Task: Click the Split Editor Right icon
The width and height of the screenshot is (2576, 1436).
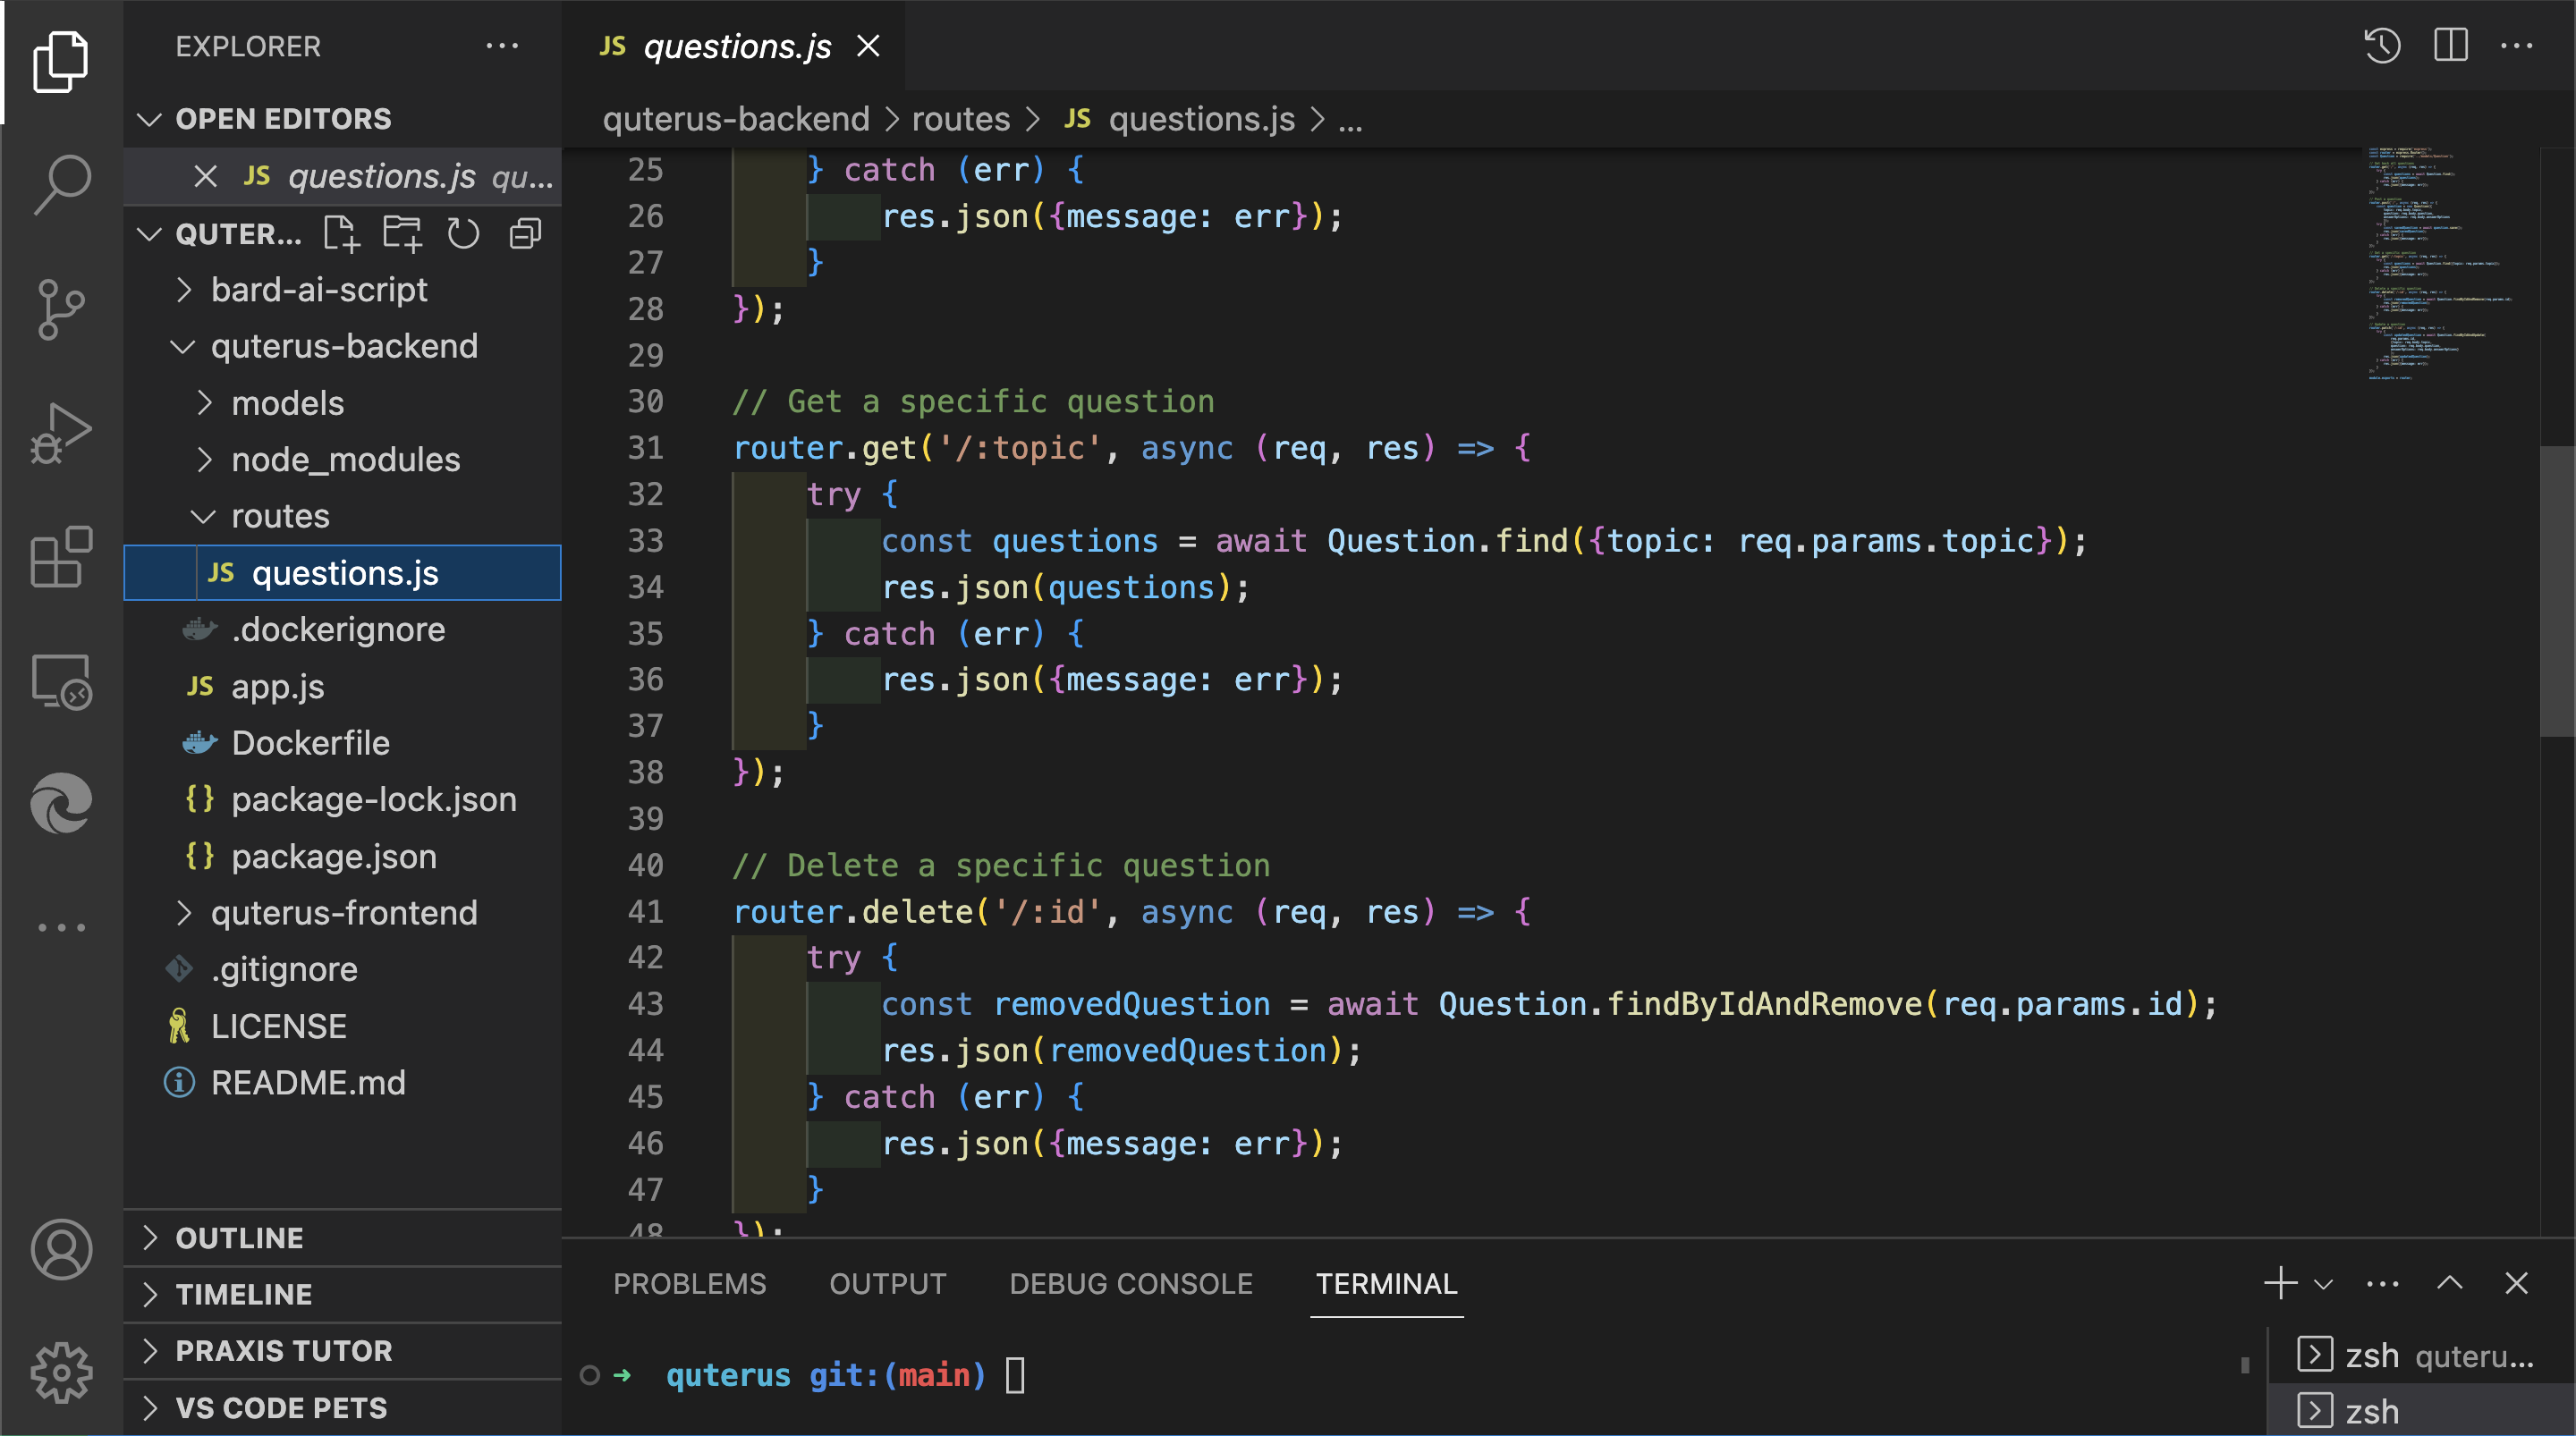Action: tap(2450, 46)
